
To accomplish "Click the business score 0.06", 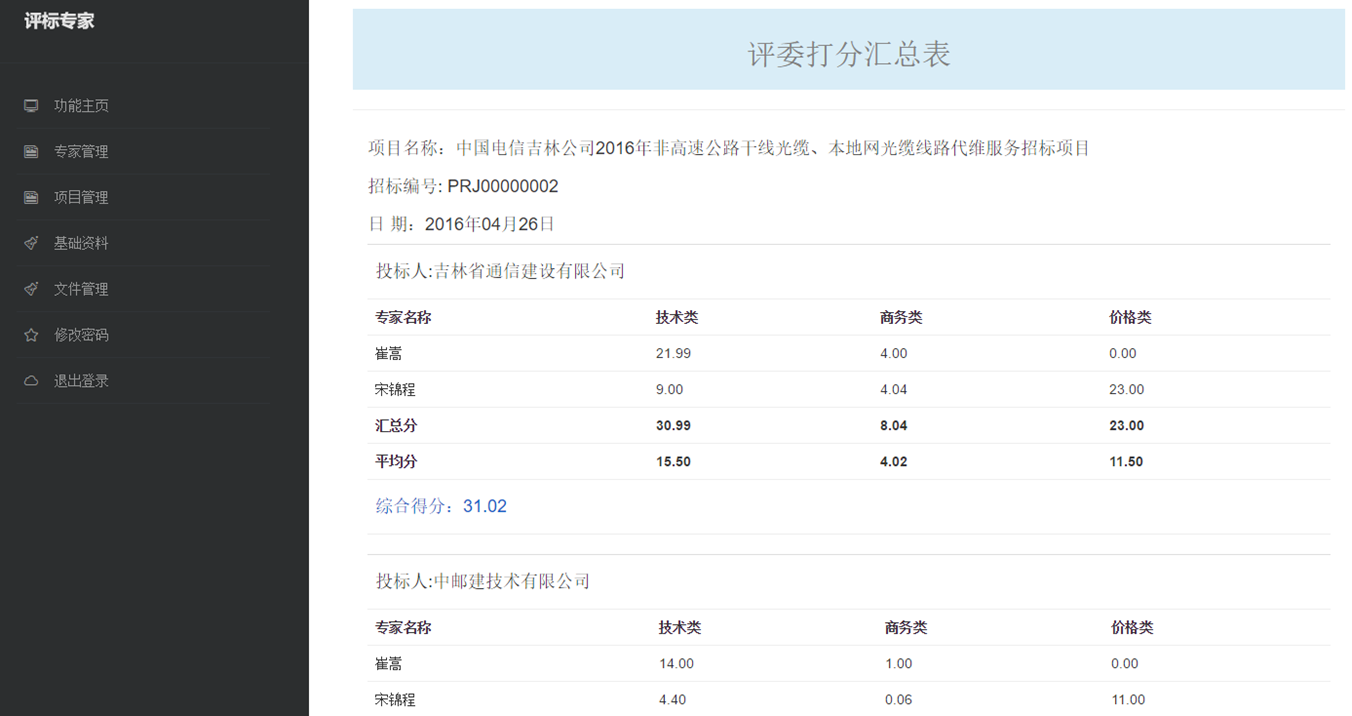I will 899,700.
